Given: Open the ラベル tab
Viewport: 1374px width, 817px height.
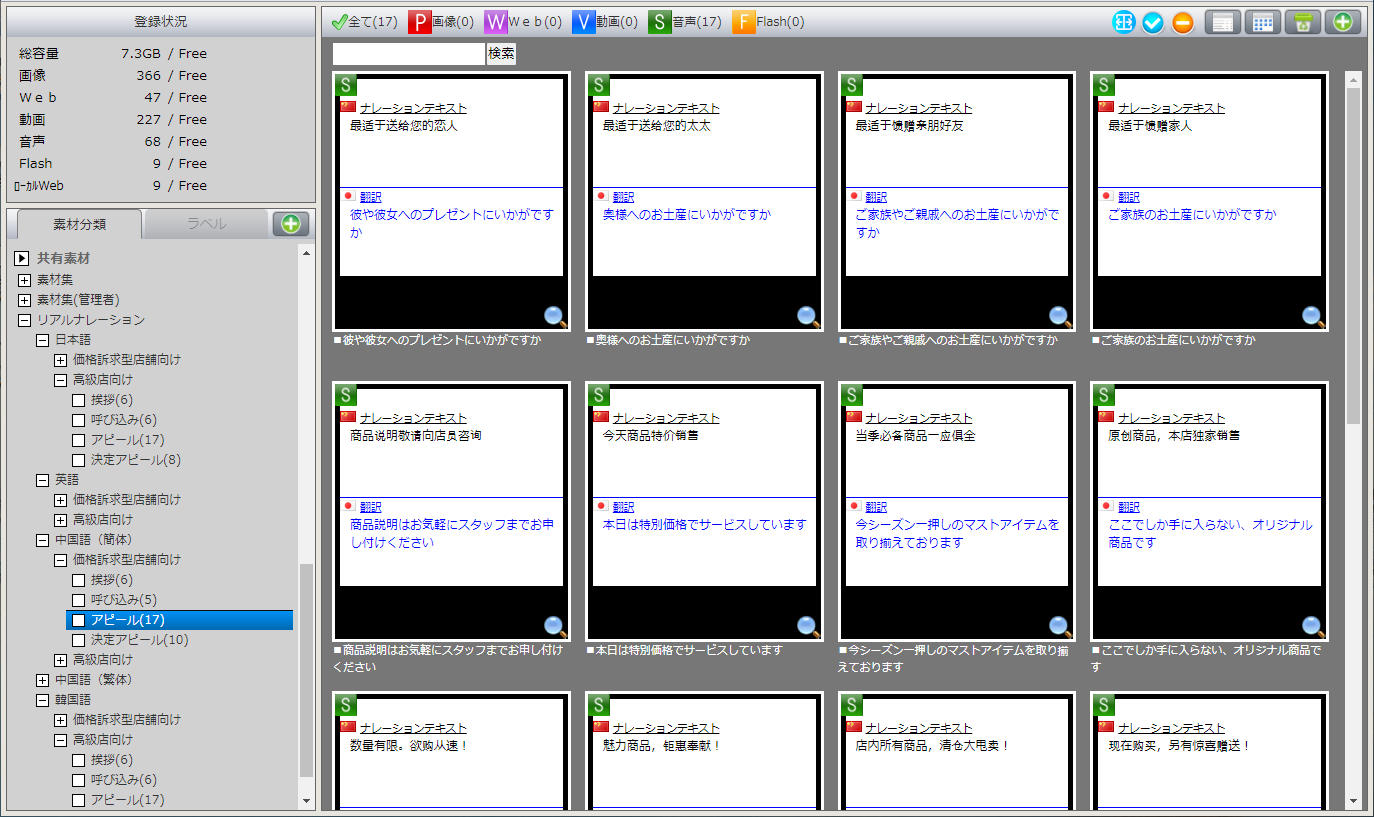Looking at the screenshot, I should click(207, 224).
